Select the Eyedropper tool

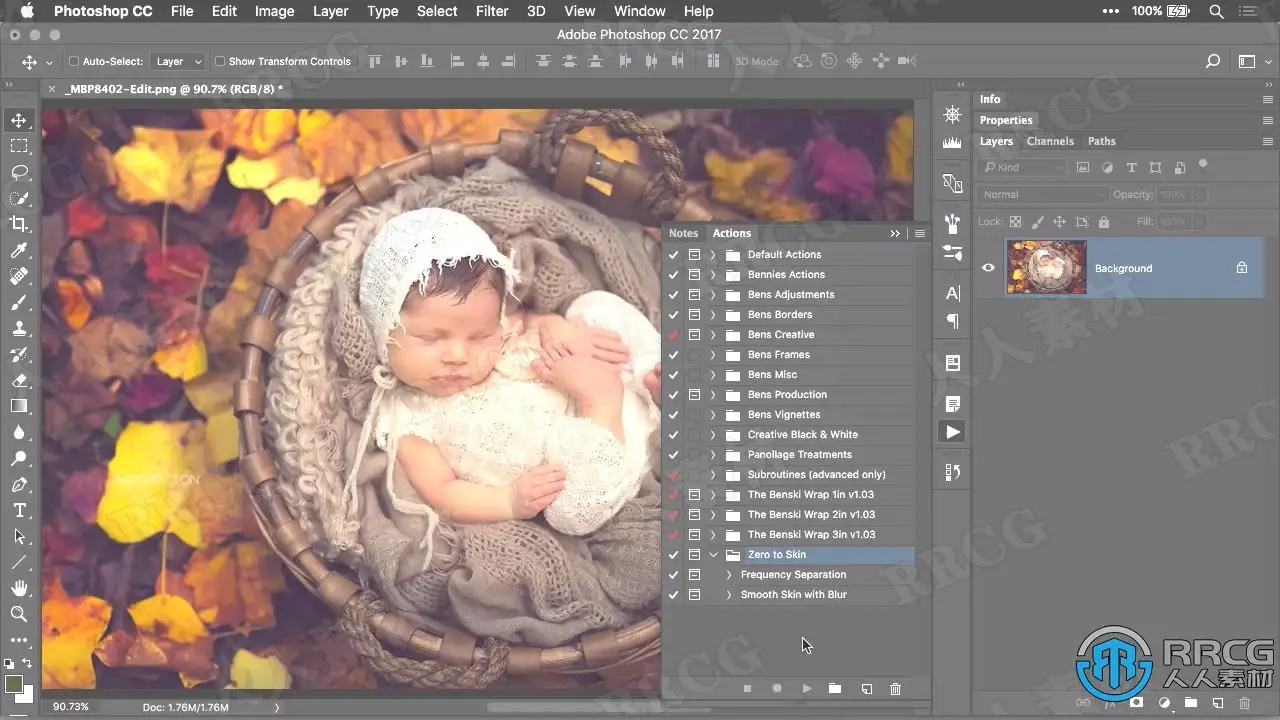coord(19,250)
